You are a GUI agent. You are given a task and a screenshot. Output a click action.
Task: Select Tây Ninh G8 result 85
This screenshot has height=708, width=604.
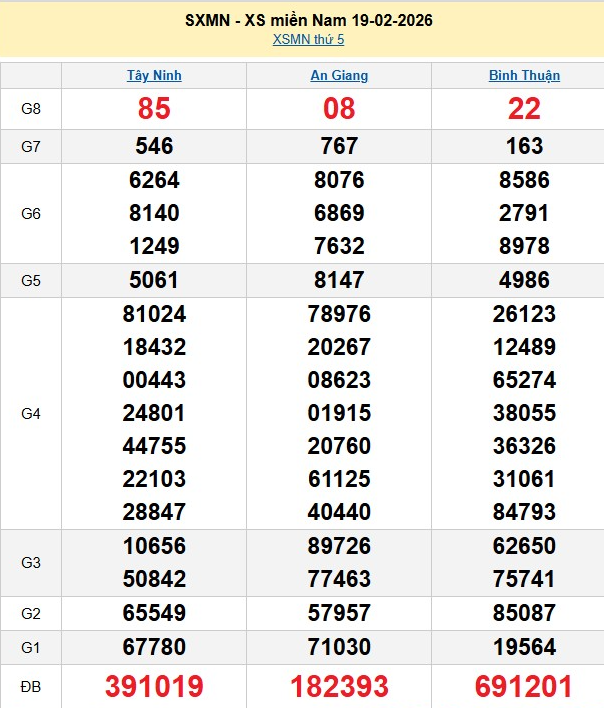[x=154, y=109]
